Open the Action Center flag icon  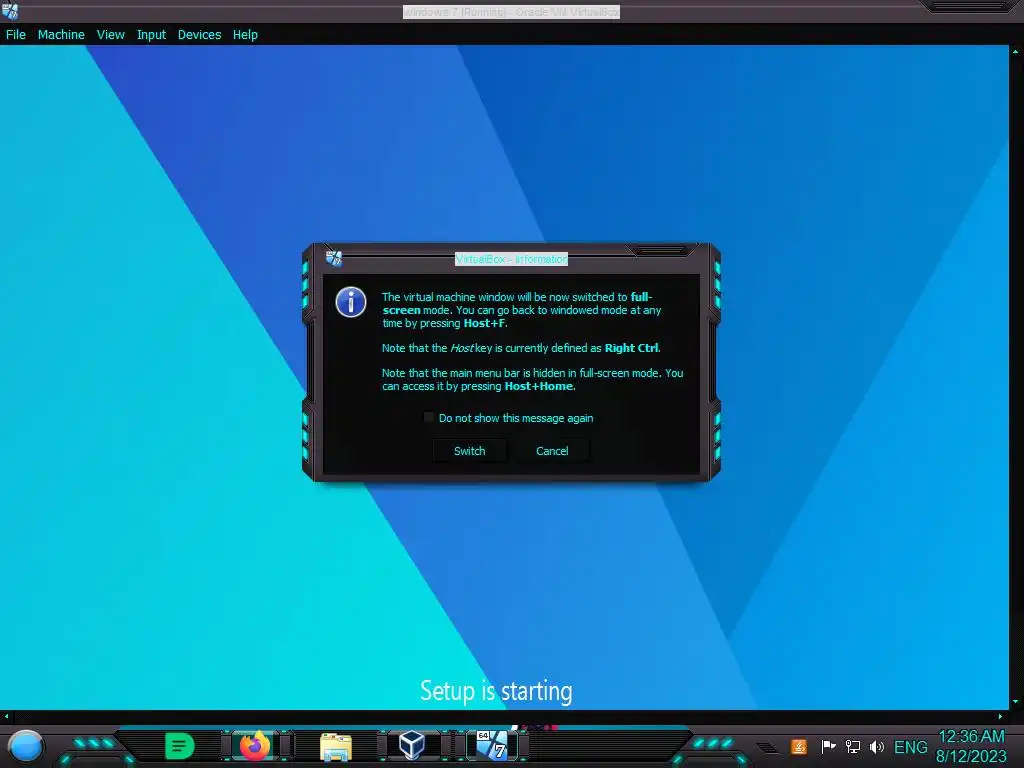click(828, 746)
